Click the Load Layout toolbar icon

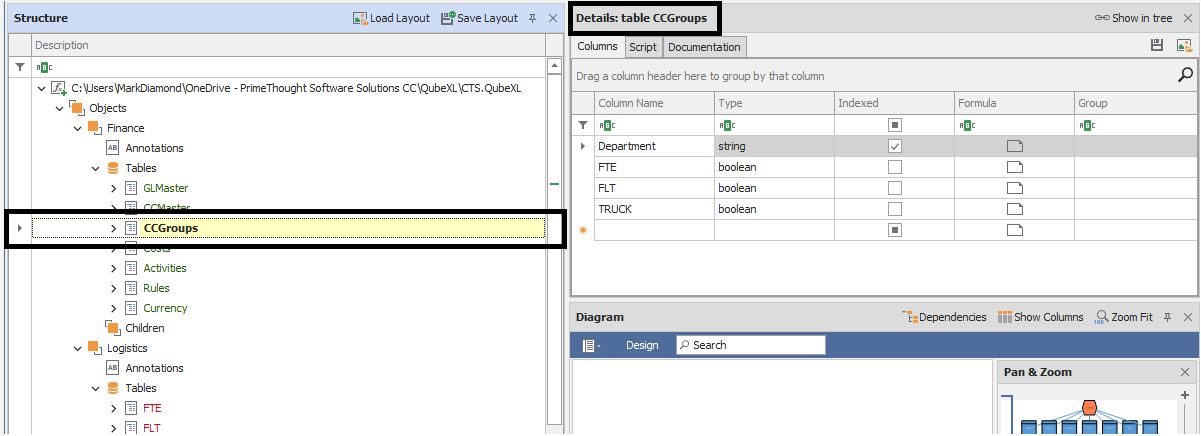[x=360, y=18]
